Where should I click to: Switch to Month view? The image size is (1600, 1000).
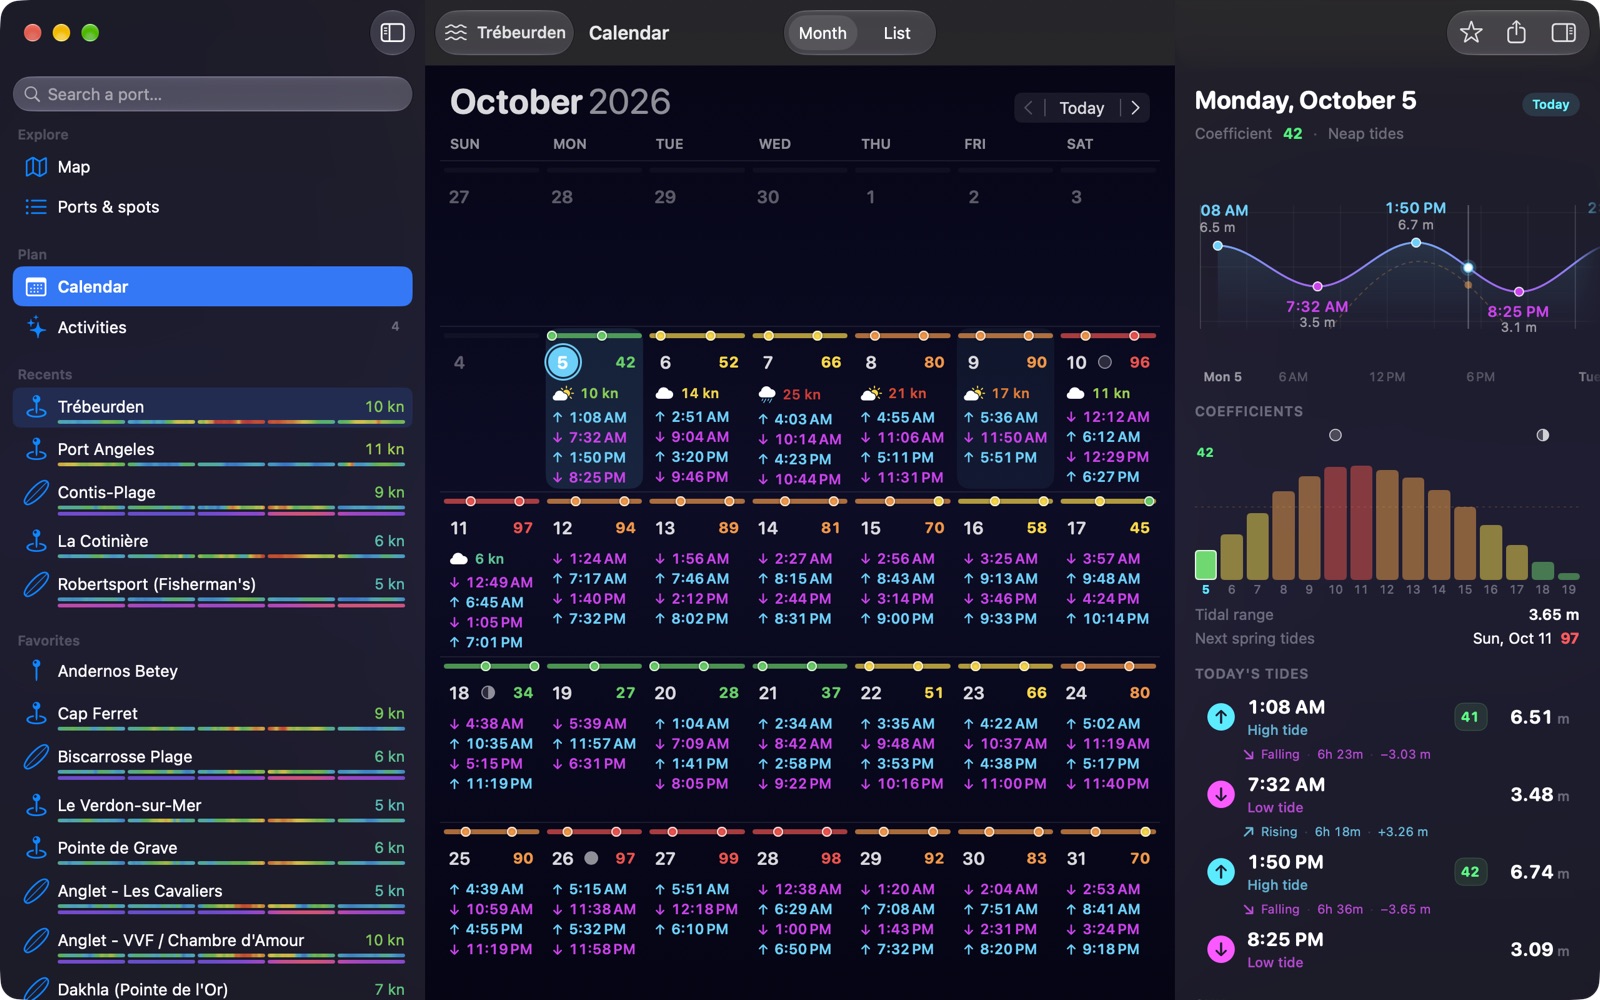822,33
